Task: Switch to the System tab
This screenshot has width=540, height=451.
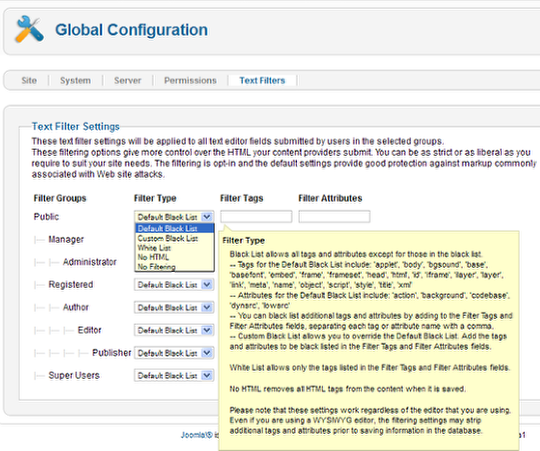Action: (x=75, y=81)
